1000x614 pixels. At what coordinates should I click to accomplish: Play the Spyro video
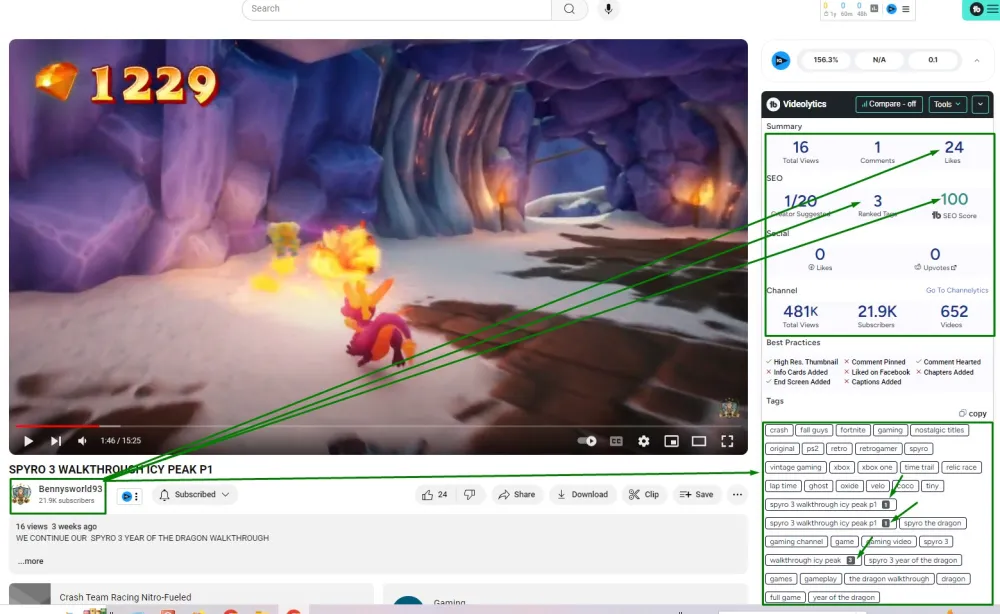click(28, 441)
